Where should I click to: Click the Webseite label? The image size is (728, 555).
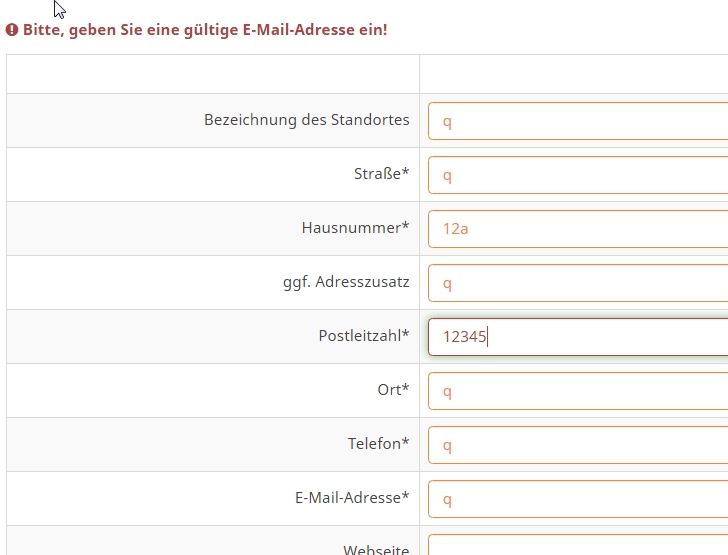point(376,549)
